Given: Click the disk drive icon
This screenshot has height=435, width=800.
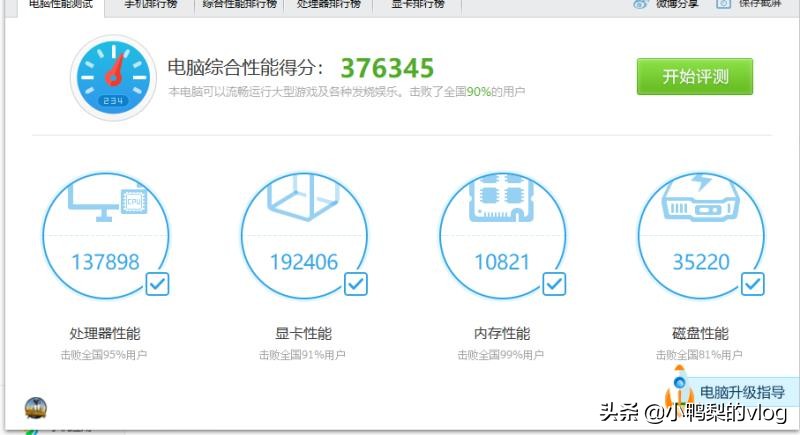Looking at the screenshot, I should point(700,198).
